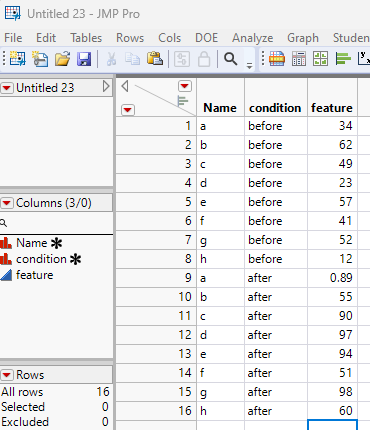This screenshot has height=430, width=370.
Task: Click the Tabulate calculator-style toolbar icon
Action: (299, 59)
